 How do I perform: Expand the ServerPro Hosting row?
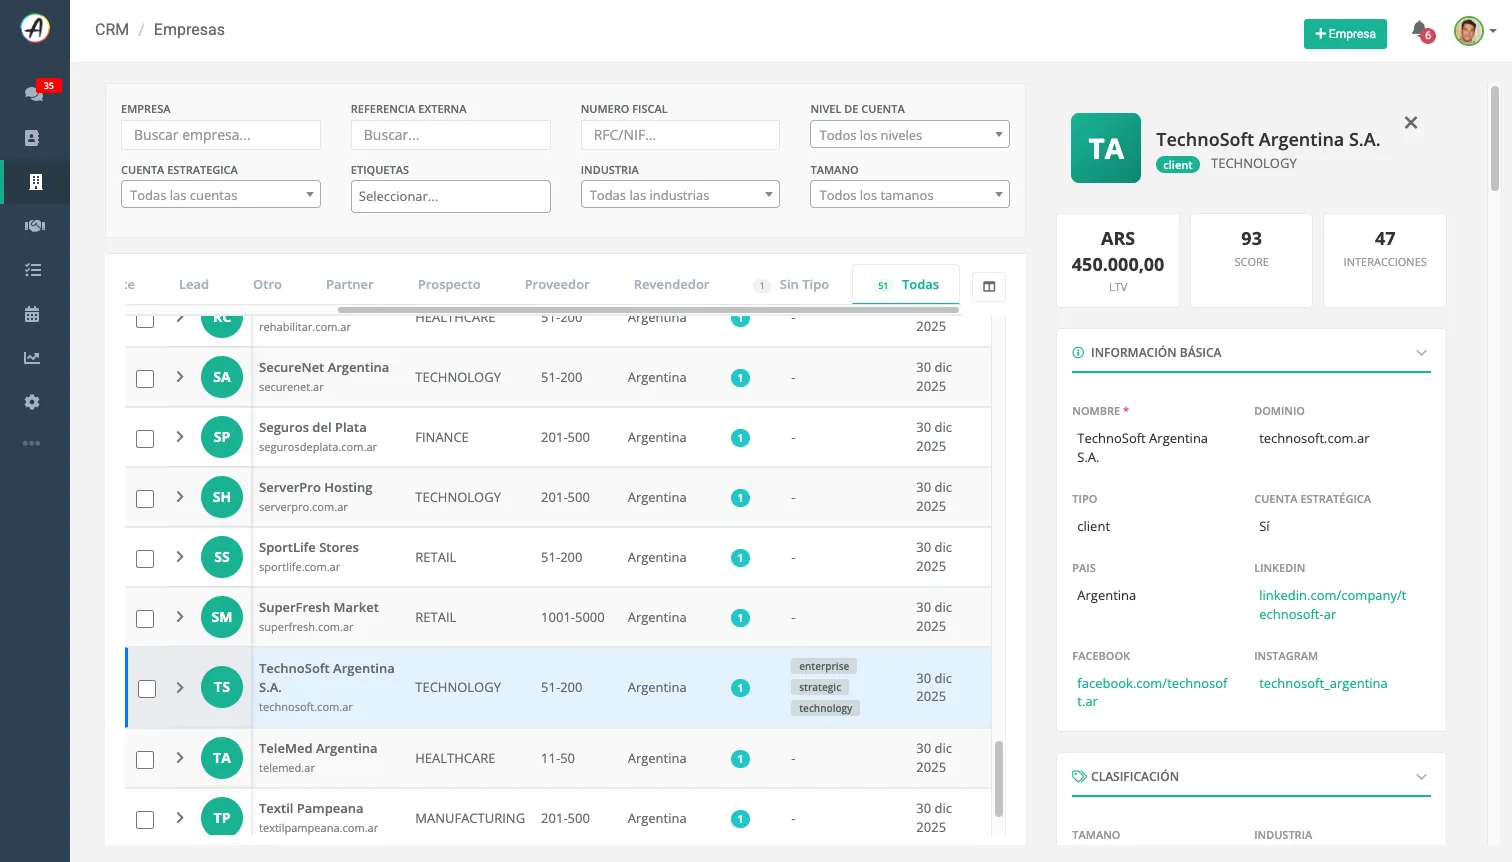click(x=180, y=497)
